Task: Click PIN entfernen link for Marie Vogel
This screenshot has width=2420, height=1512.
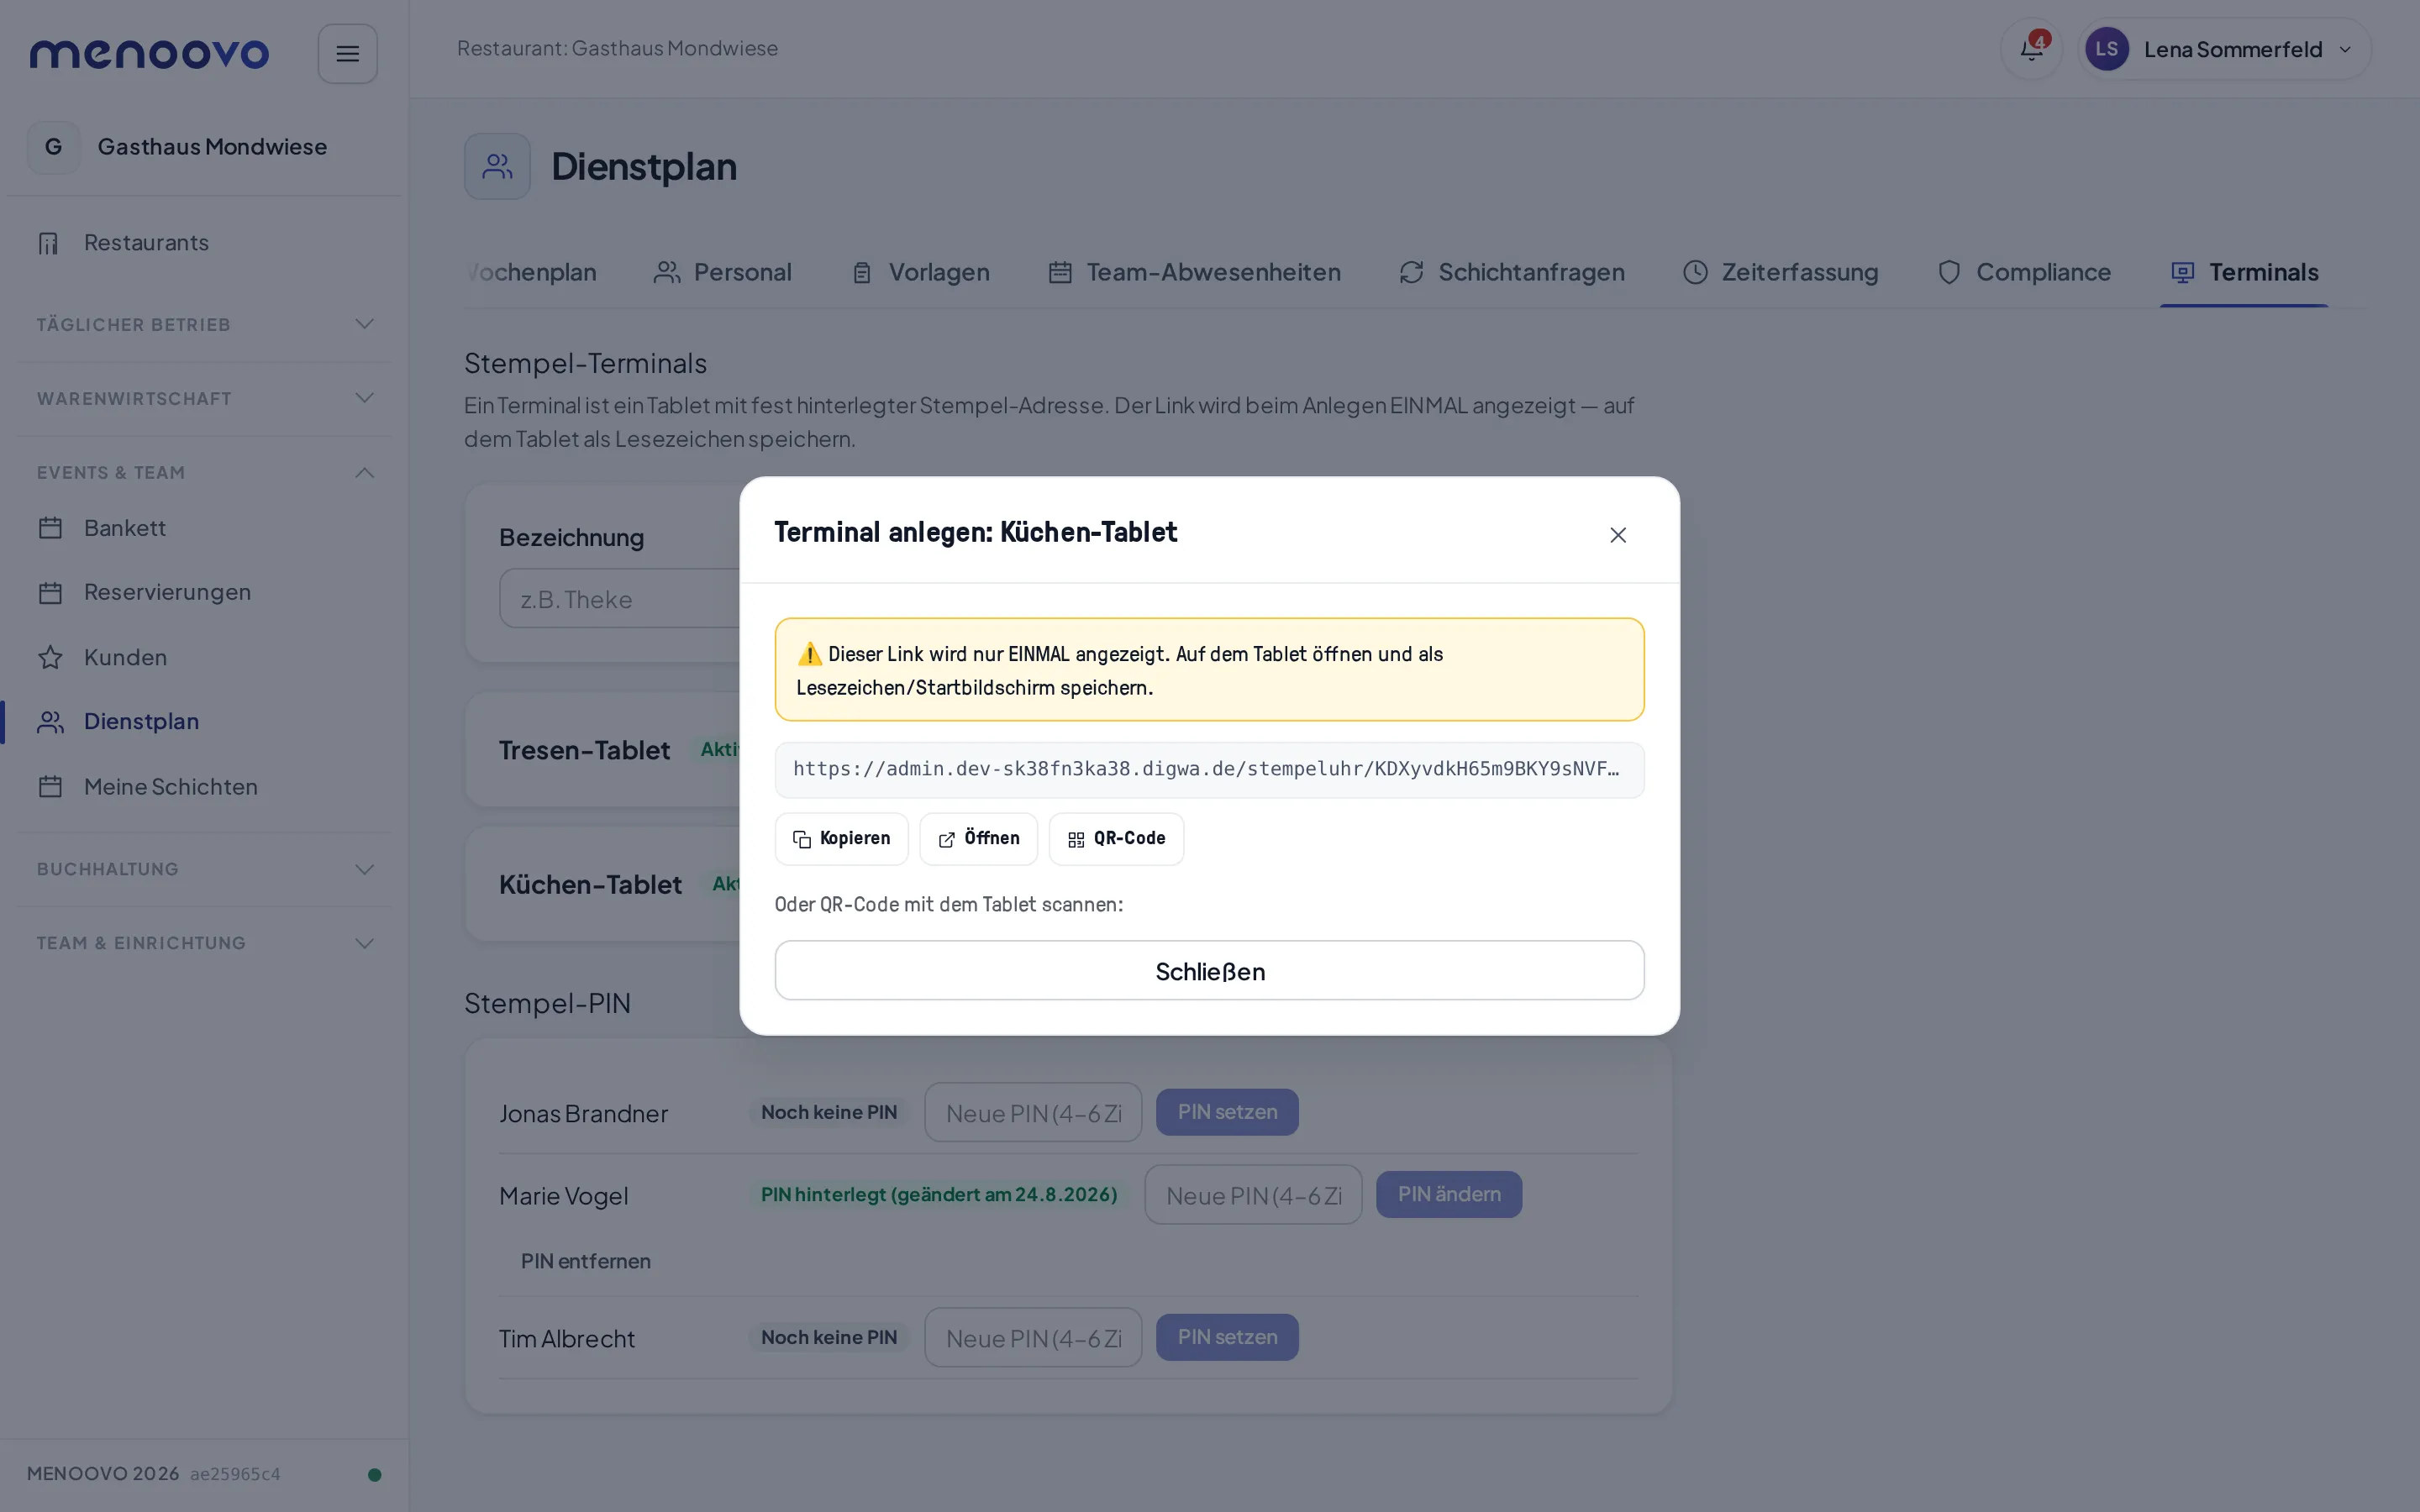Action: coord(585,1261)
